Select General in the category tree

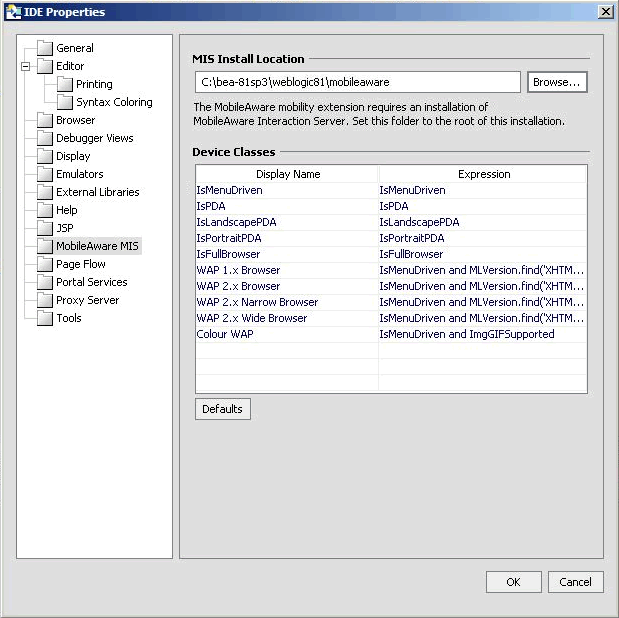(75, 48)
